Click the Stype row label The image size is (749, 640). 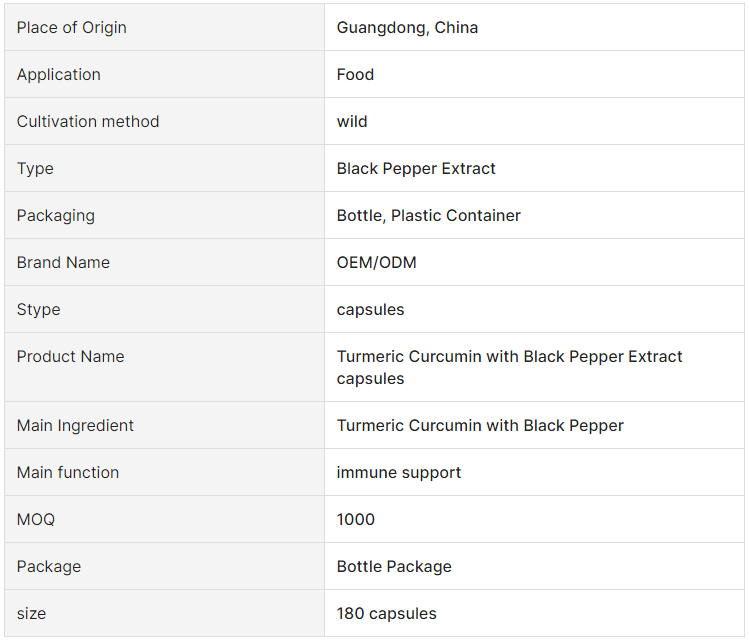tap(39, 309)
